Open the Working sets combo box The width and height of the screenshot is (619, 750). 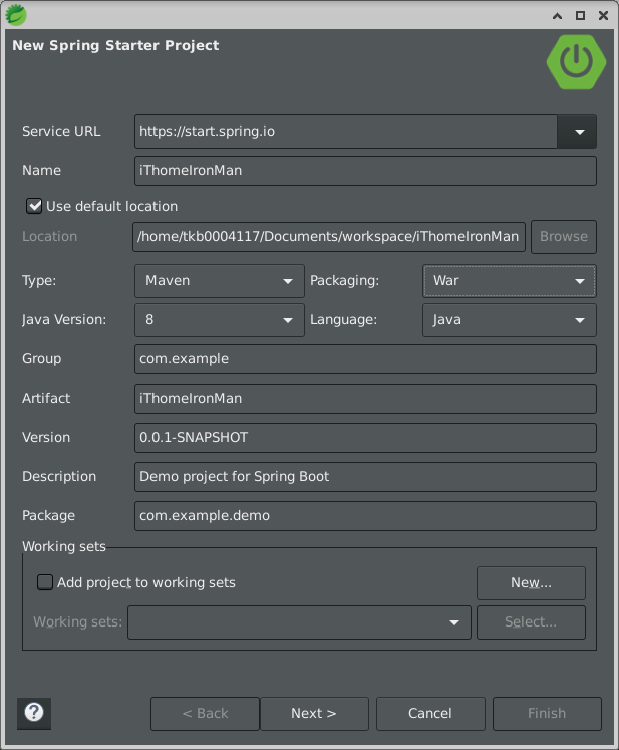(x=299, y=622)
